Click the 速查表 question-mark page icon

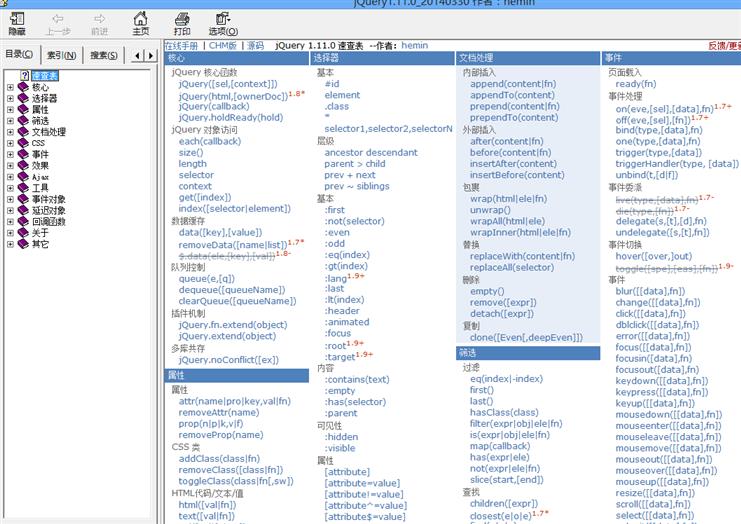click(23, 76)
